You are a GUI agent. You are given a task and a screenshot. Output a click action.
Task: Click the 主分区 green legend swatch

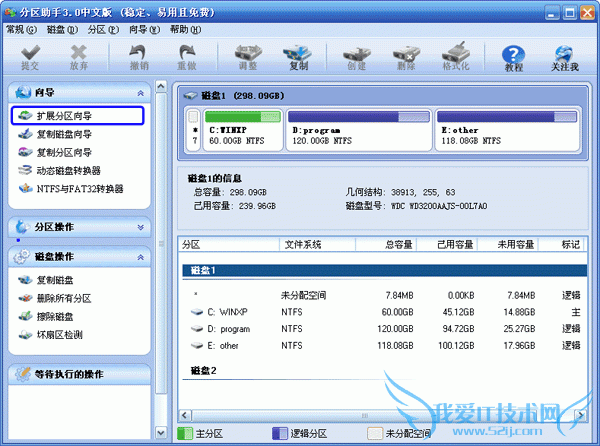tap(185, 433)
